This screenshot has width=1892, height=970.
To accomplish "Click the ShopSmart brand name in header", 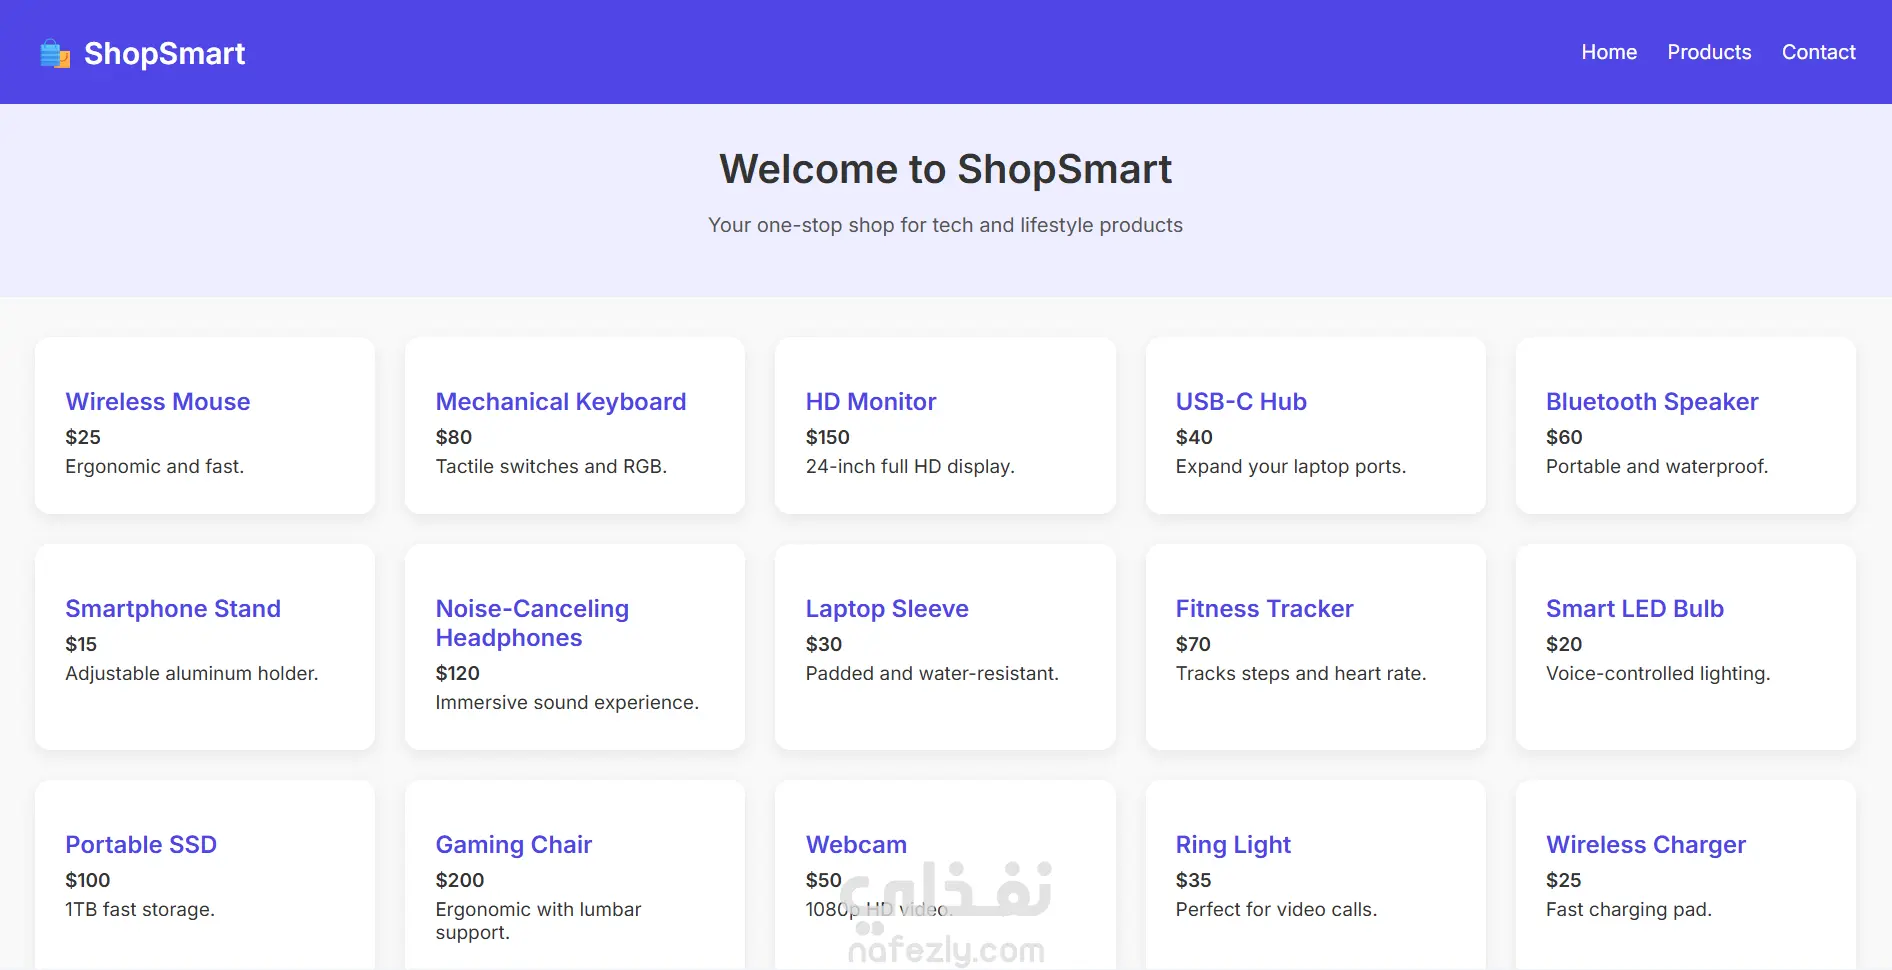I will (164, 54).
